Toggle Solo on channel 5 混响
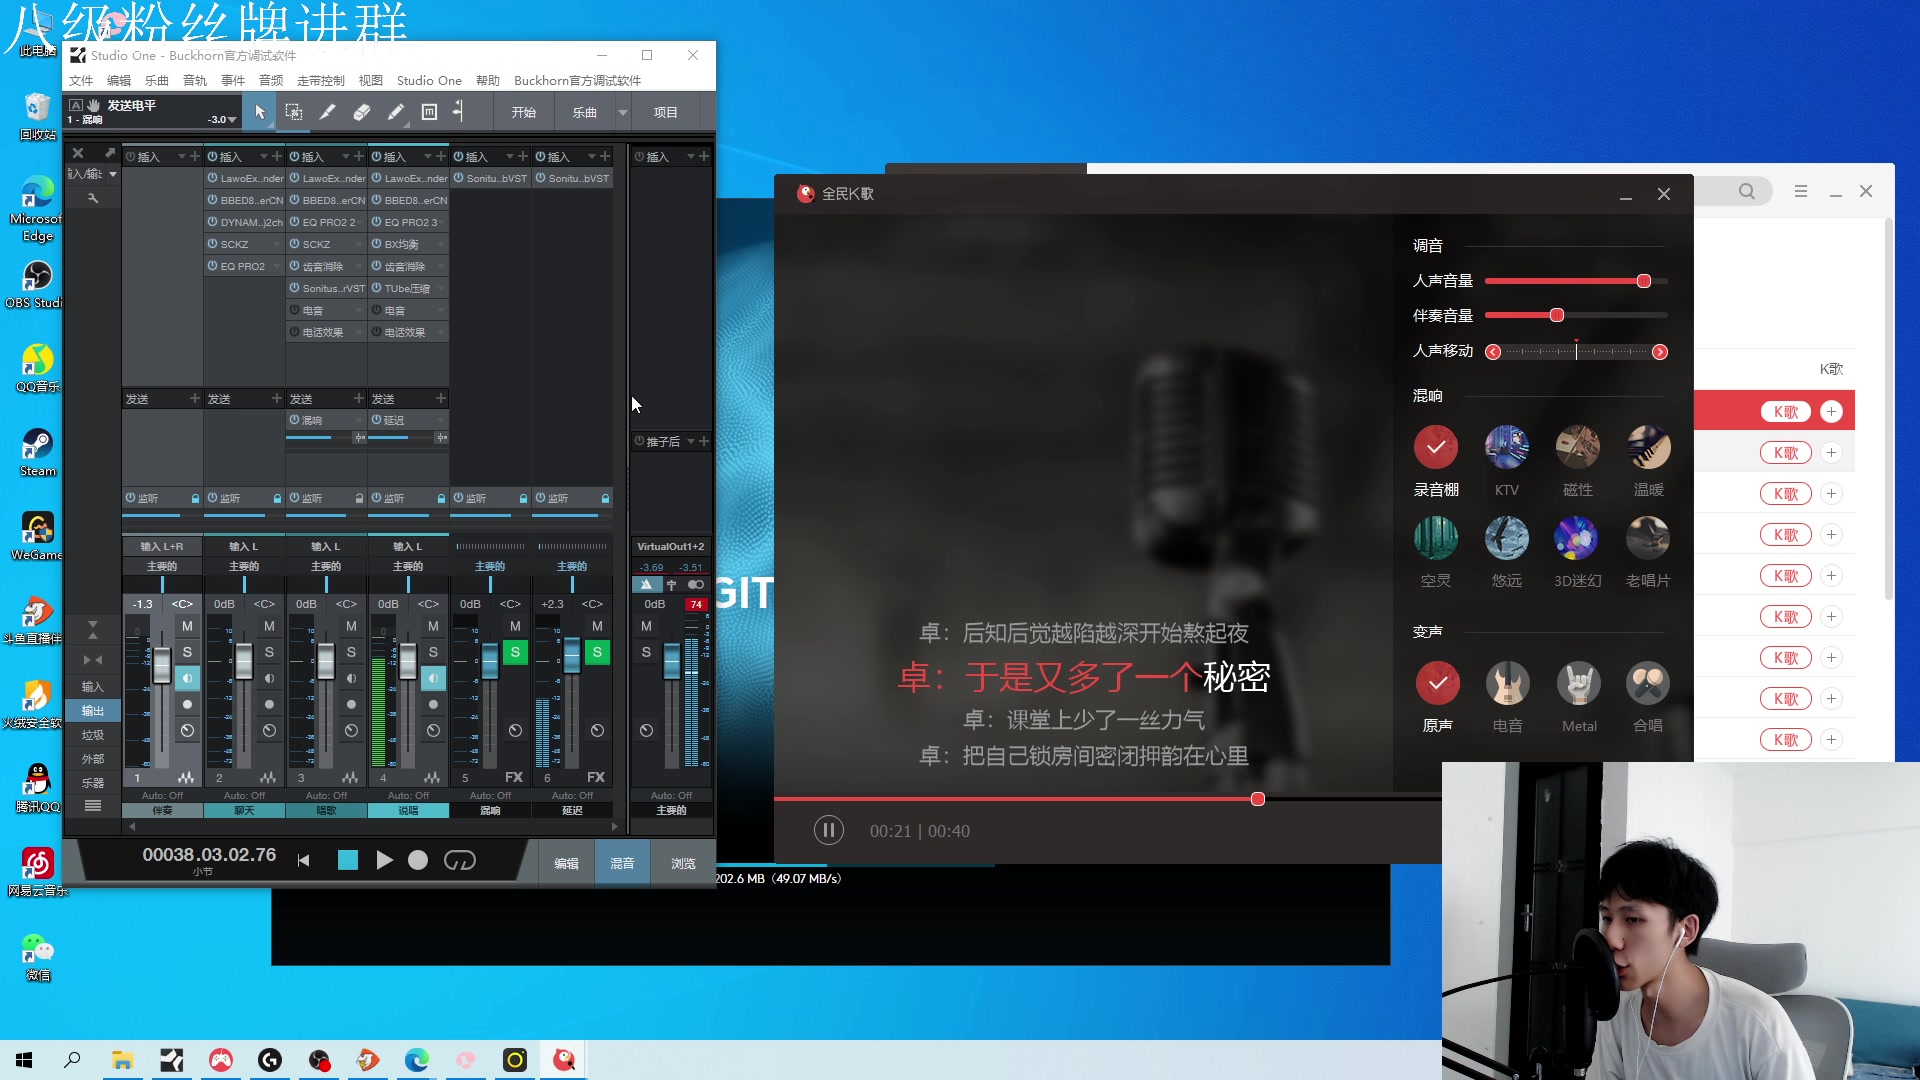The height and width of the screenshot is (1080, 1920). pos(515,652)
